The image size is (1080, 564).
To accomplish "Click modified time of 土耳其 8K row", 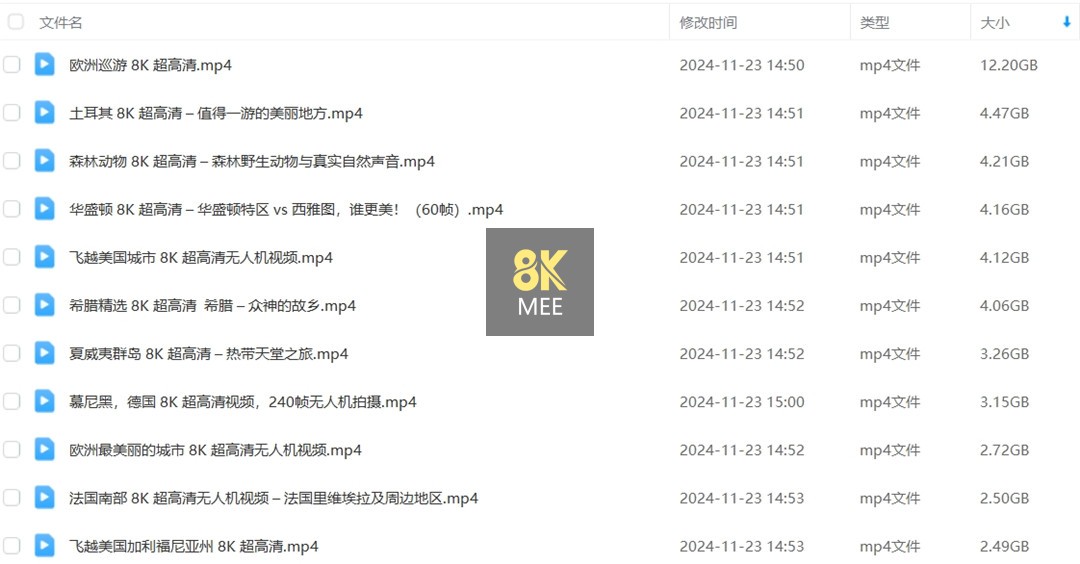I will coord(742,113).
